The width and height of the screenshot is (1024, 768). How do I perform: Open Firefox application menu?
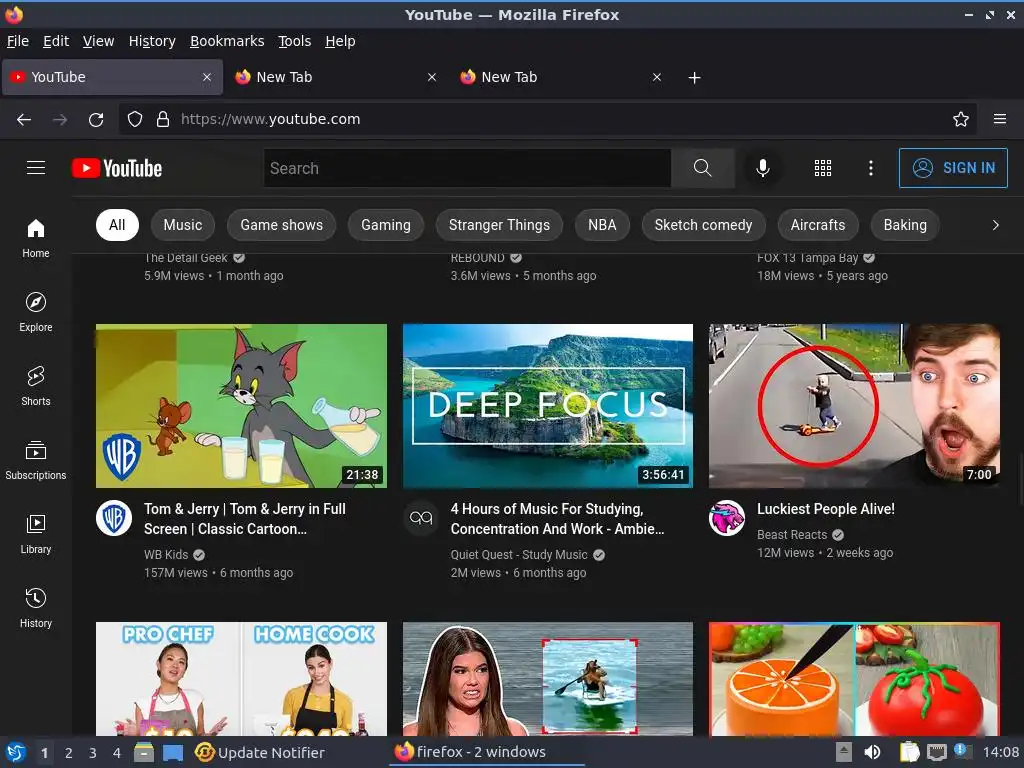(1000, 119)
